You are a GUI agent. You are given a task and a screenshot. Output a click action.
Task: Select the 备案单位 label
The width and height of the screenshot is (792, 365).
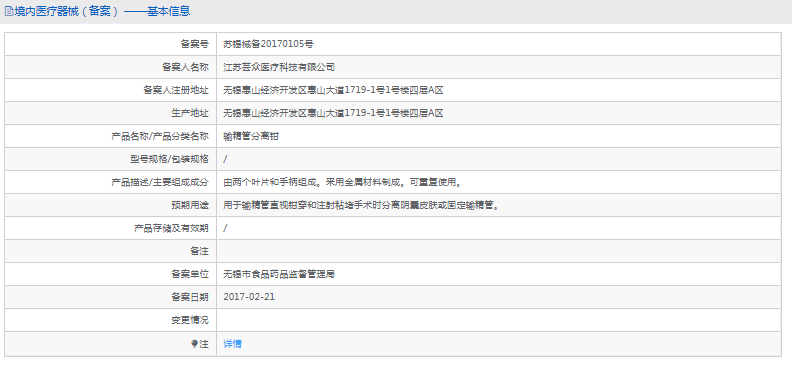[190, 275]
